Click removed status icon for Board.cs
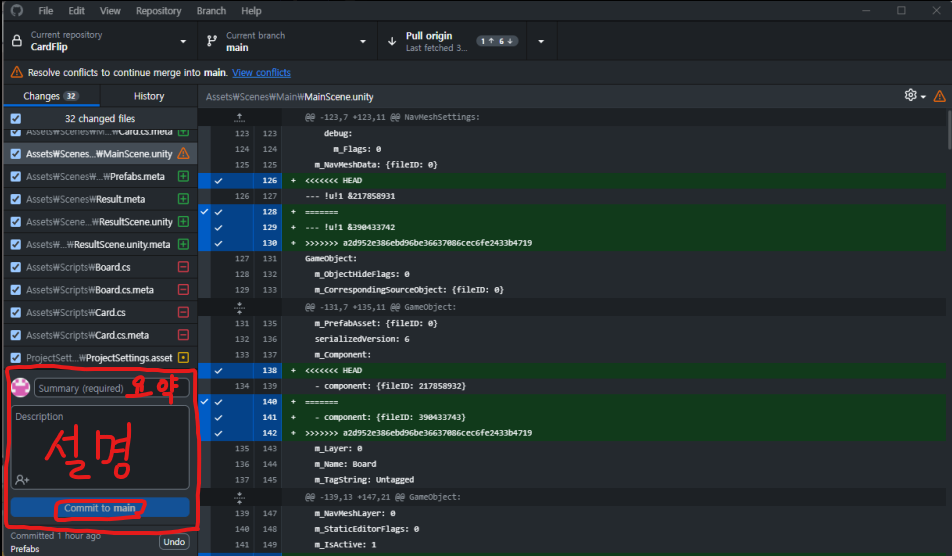Image resolution: width=952 pixels, height=556 pixels. click(183, 266)
